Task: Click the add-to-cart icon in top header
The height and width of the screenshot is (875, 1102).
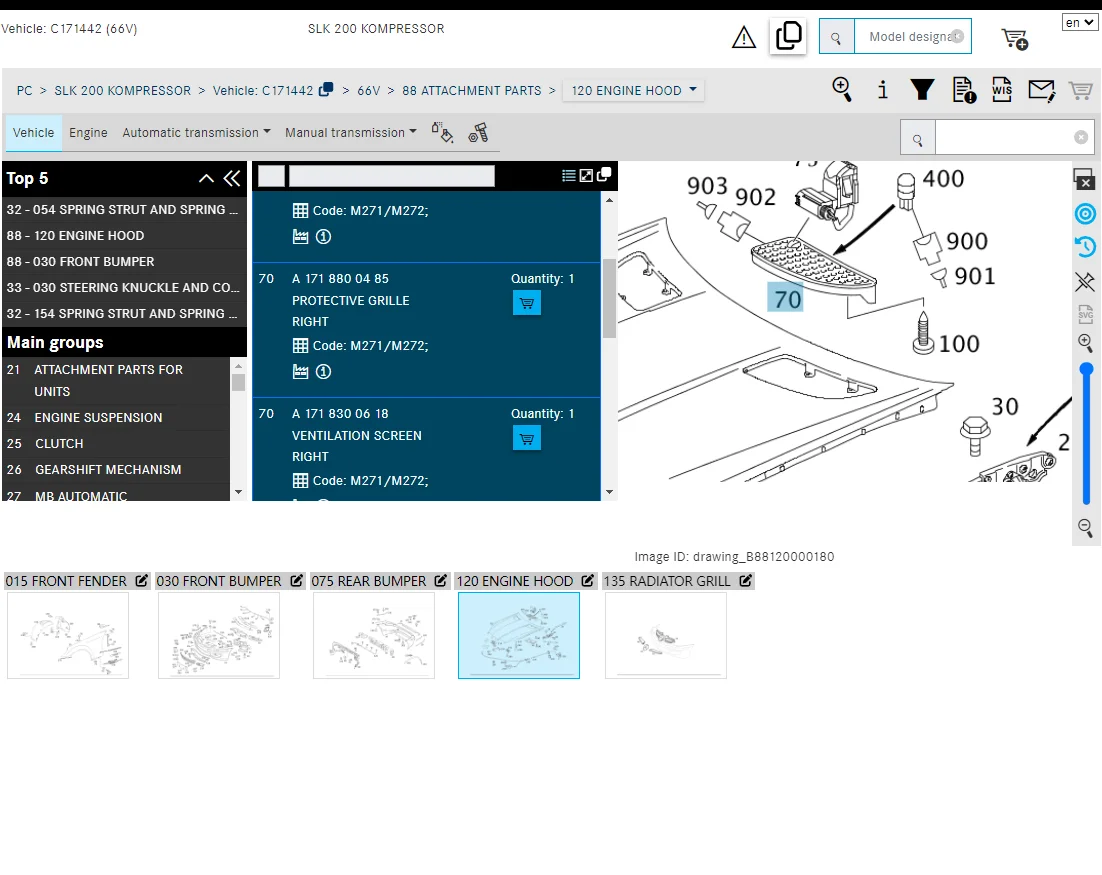Action: 1015,39
